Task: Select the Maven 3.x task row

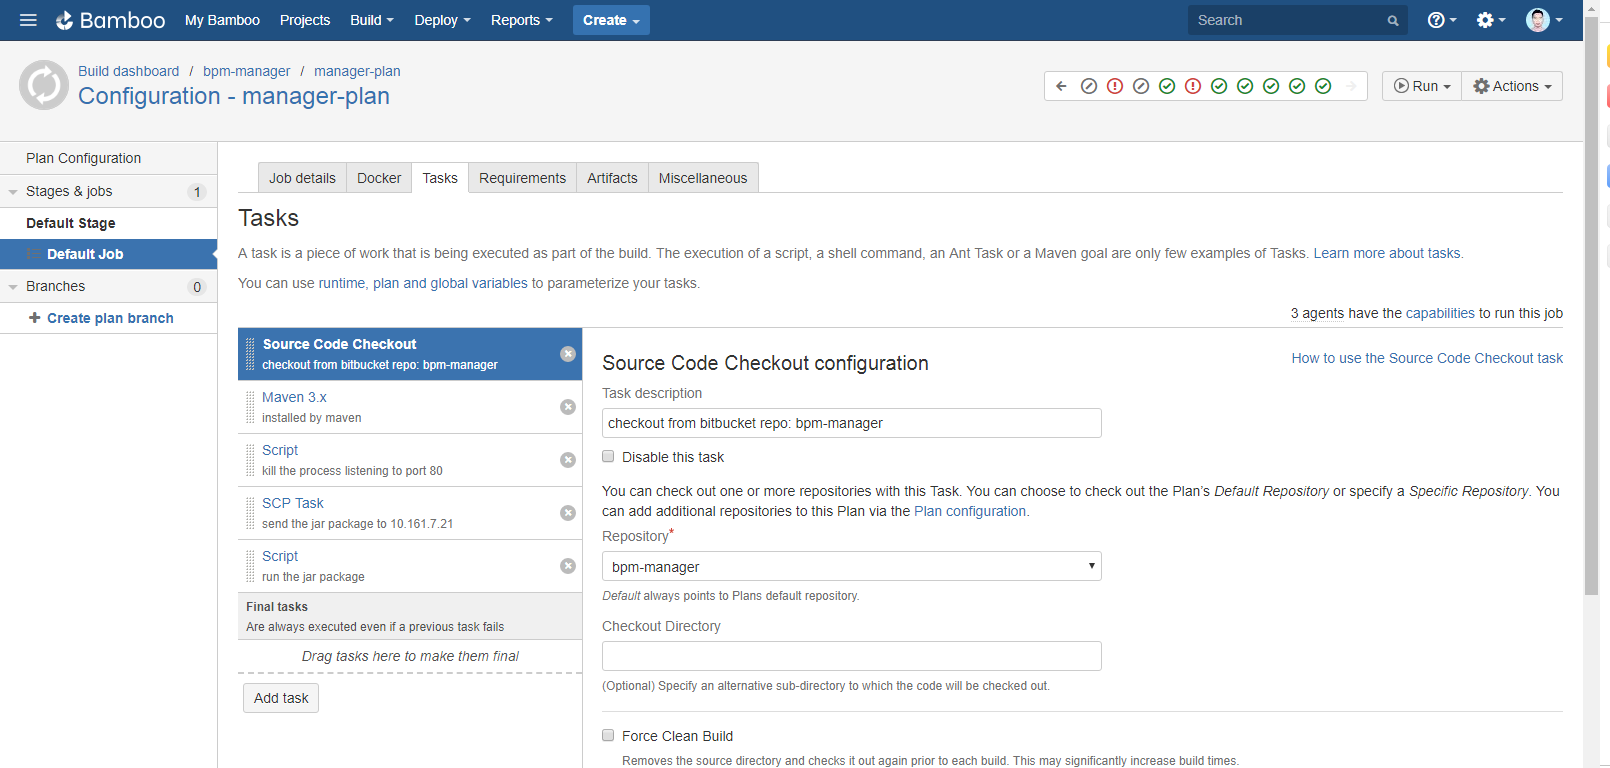Action: (x=410, y=407)
